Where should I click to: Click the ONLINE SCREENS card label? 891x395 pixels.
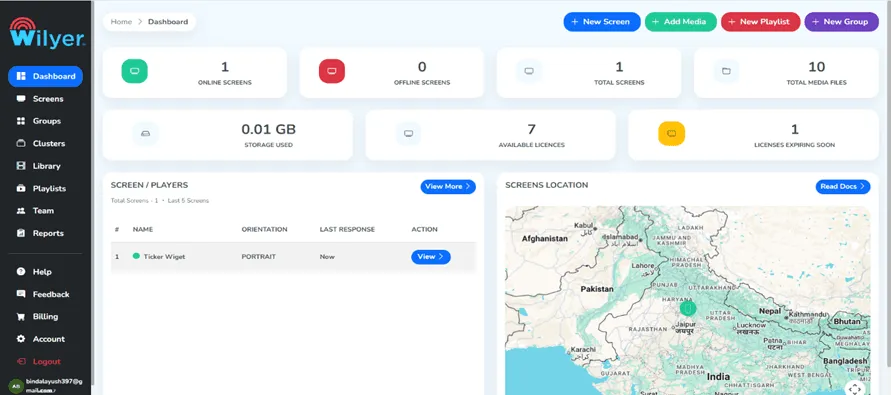point(224,82)
